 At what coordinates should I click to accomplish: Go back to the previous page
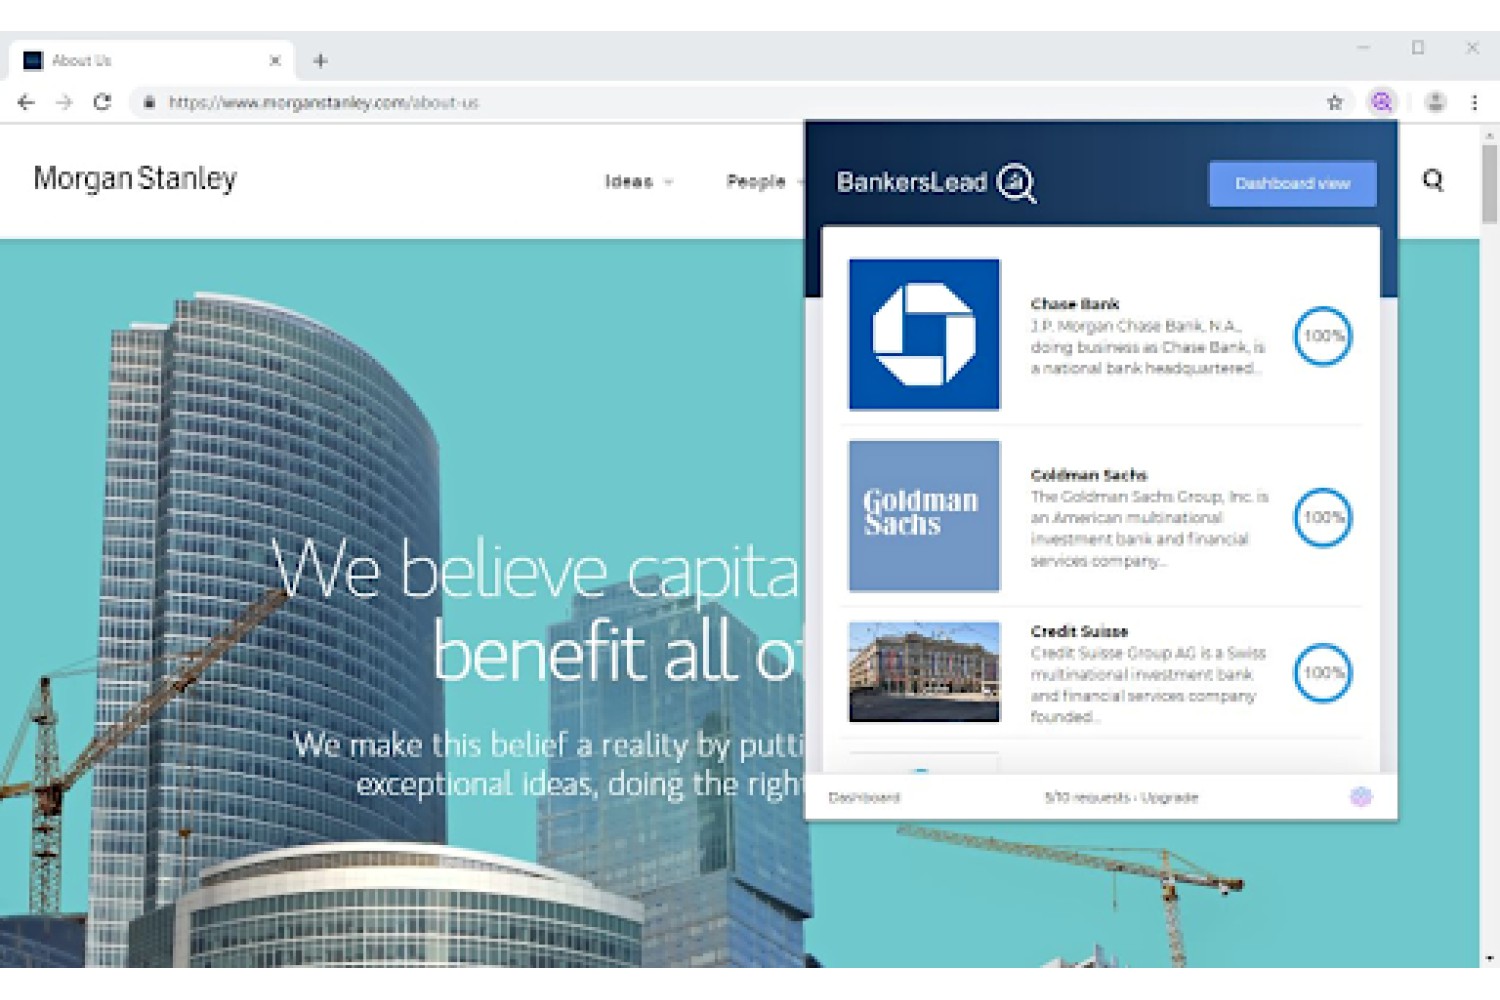point(26,102)
